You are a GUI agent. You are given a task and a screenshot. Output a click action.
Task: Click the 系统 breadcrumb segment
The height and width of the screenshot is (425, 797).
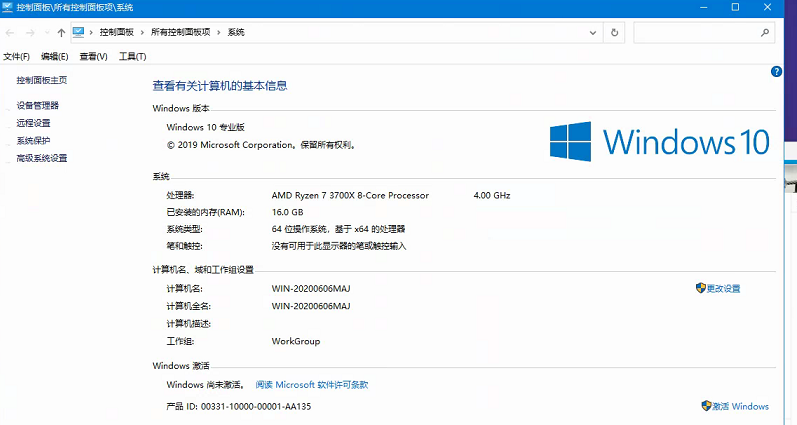coord(236,32)
